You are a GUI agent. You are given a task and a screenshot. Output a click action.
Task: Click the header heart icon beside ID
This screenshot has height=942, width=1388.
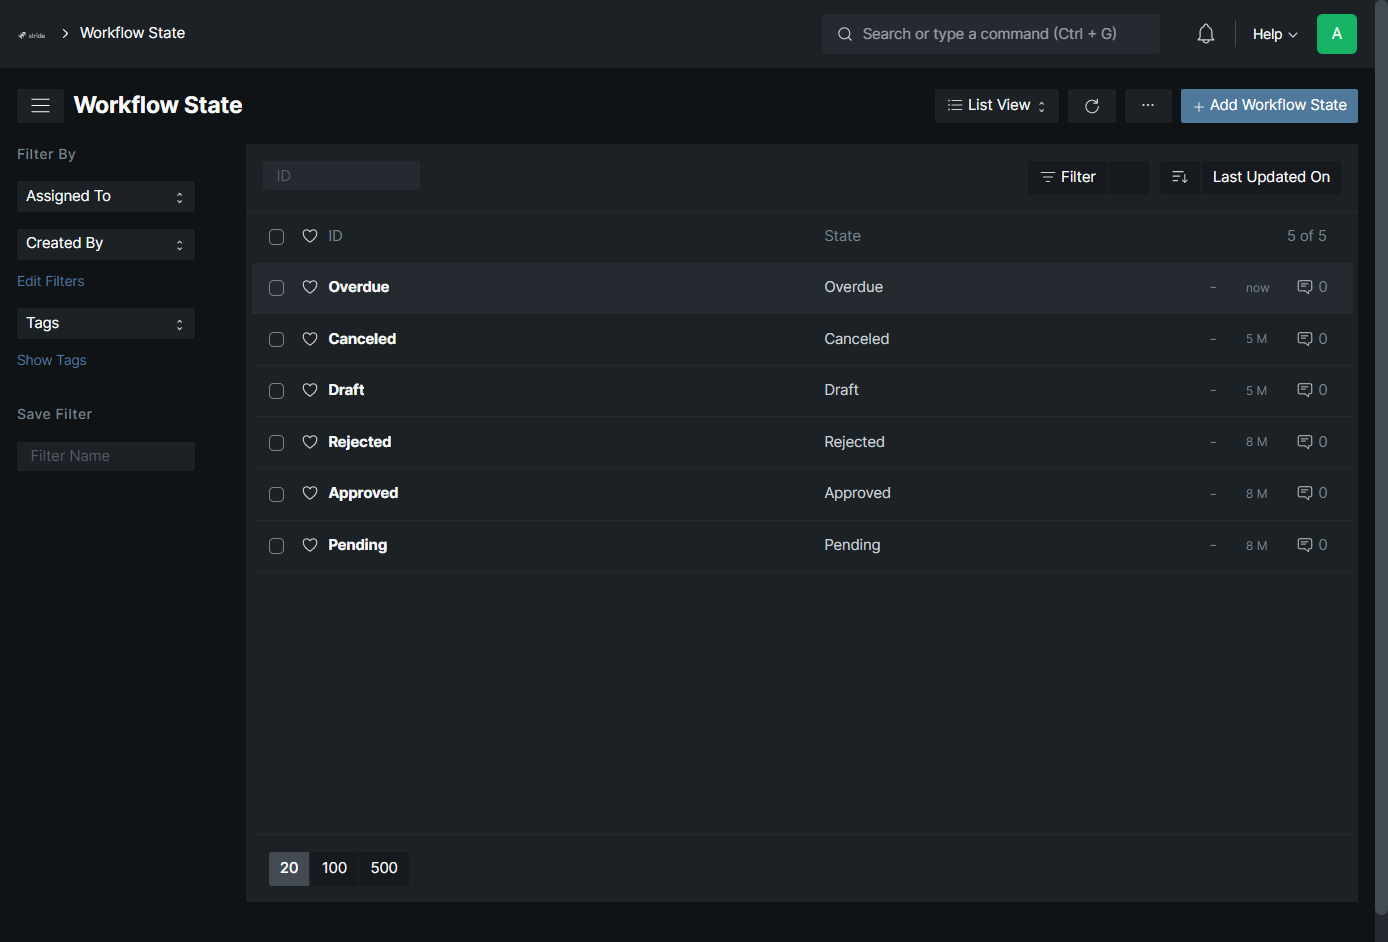pos(310,236)
